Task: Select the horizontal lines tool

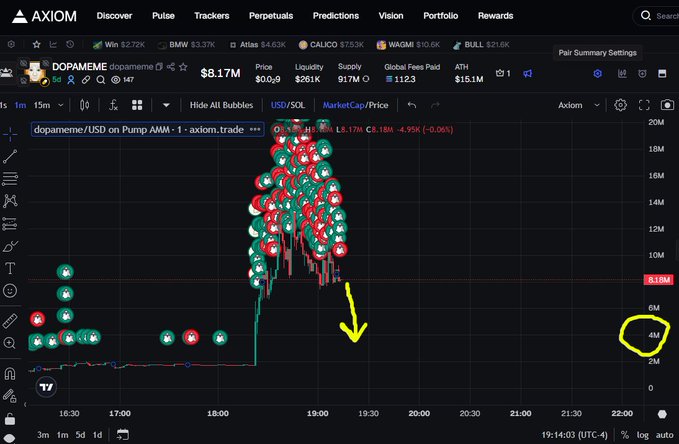Action: click(10, 178)
